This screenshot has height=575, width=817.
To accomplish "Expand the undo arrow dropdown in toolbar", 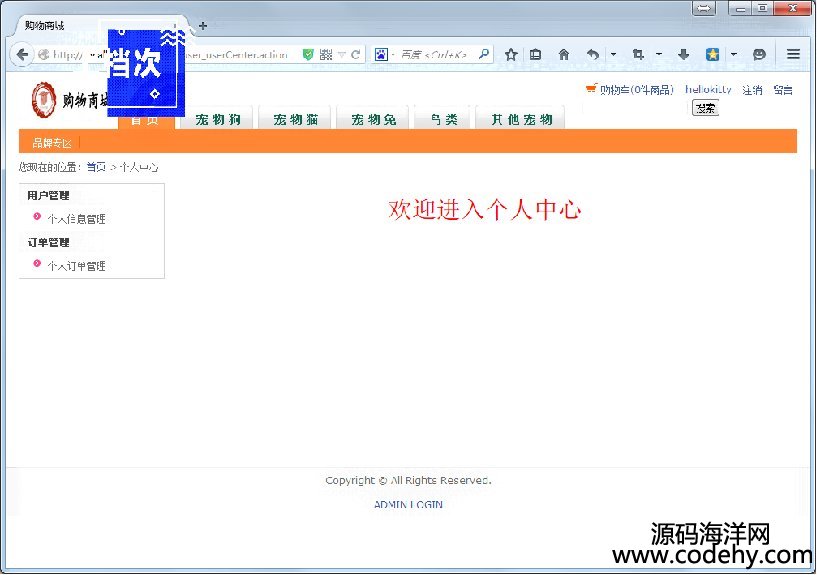I will (x=613, y=54).
